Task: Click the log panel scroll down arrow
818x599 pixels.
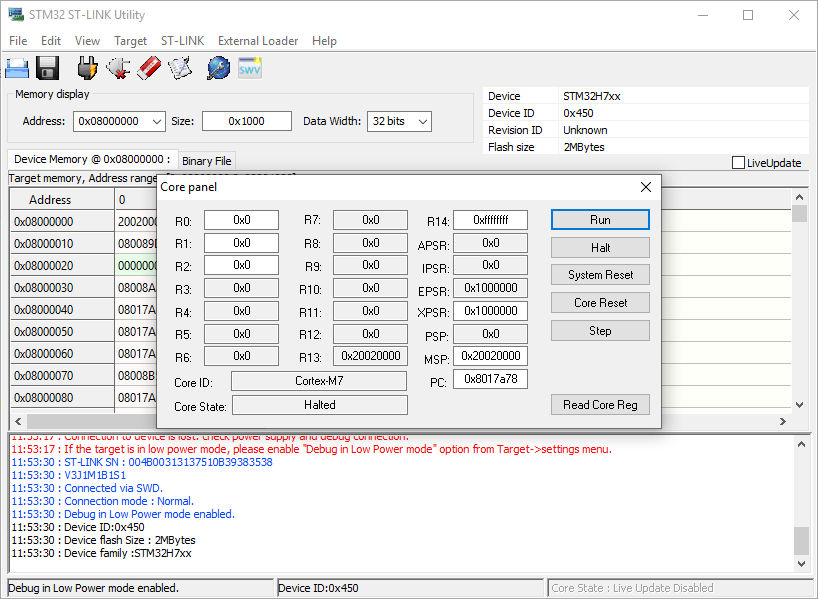Action: (x=802, y=564)
